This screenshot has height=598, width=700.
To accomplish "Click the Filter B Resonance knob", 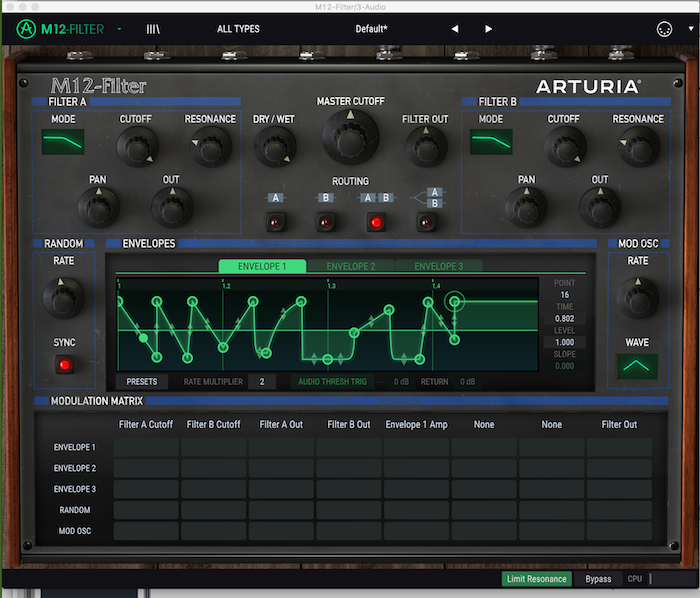I will [x=639, y=147].
